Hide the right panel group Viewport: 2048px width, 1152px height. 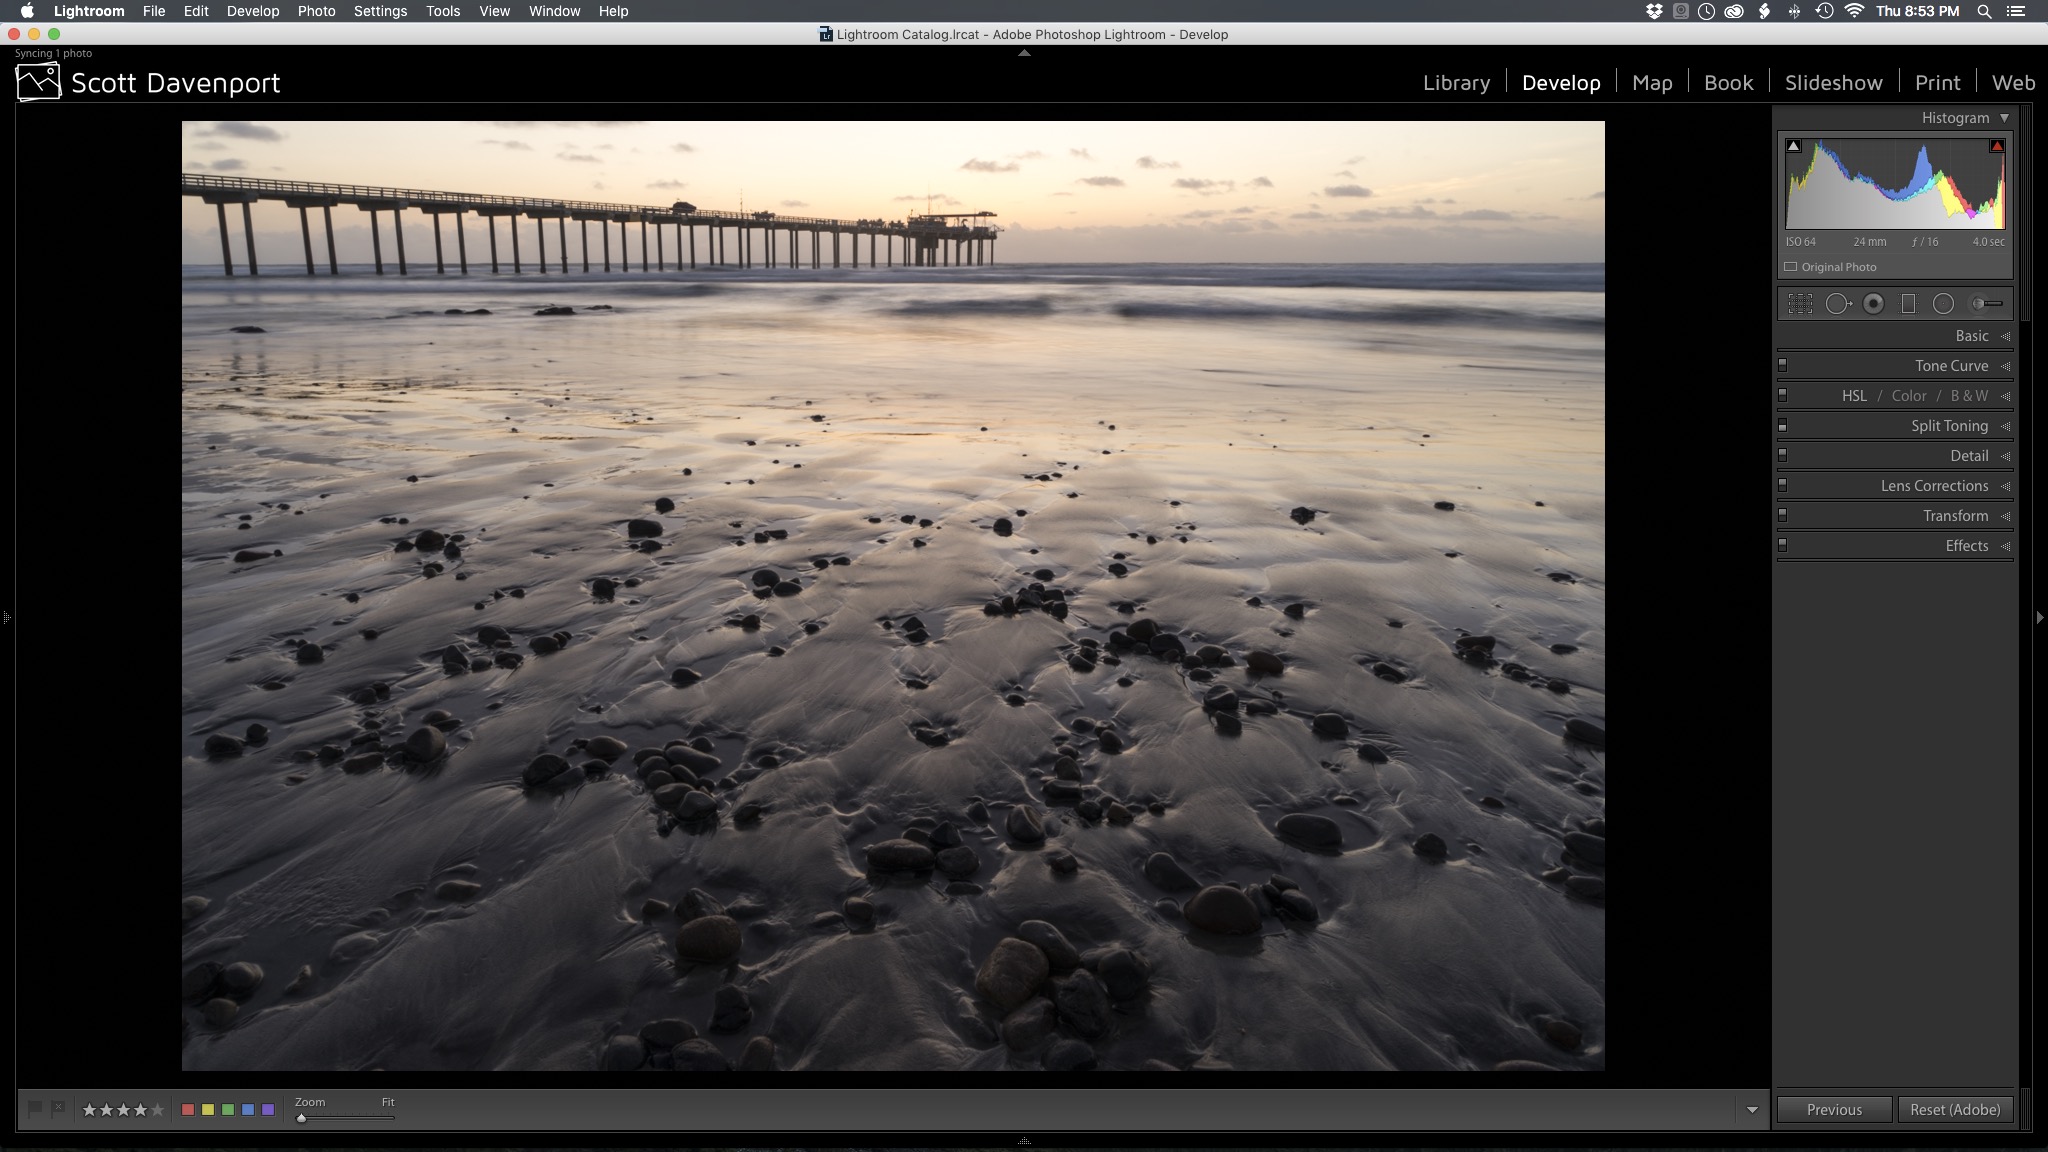coord(2040,618)
